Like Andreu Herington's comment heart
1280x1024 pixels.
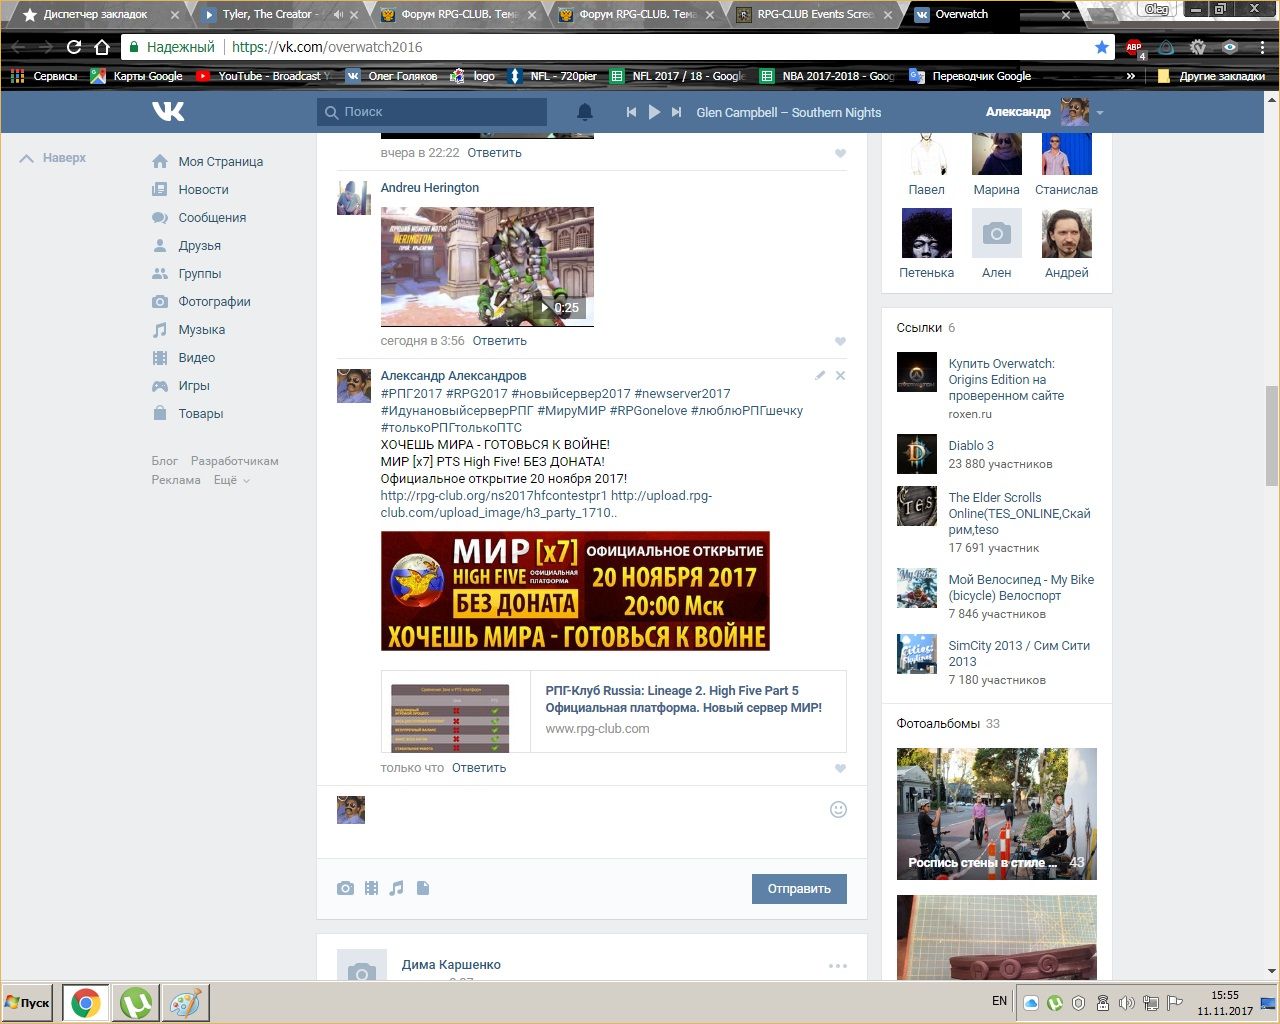pyautogui.click(x=840, y=342)
